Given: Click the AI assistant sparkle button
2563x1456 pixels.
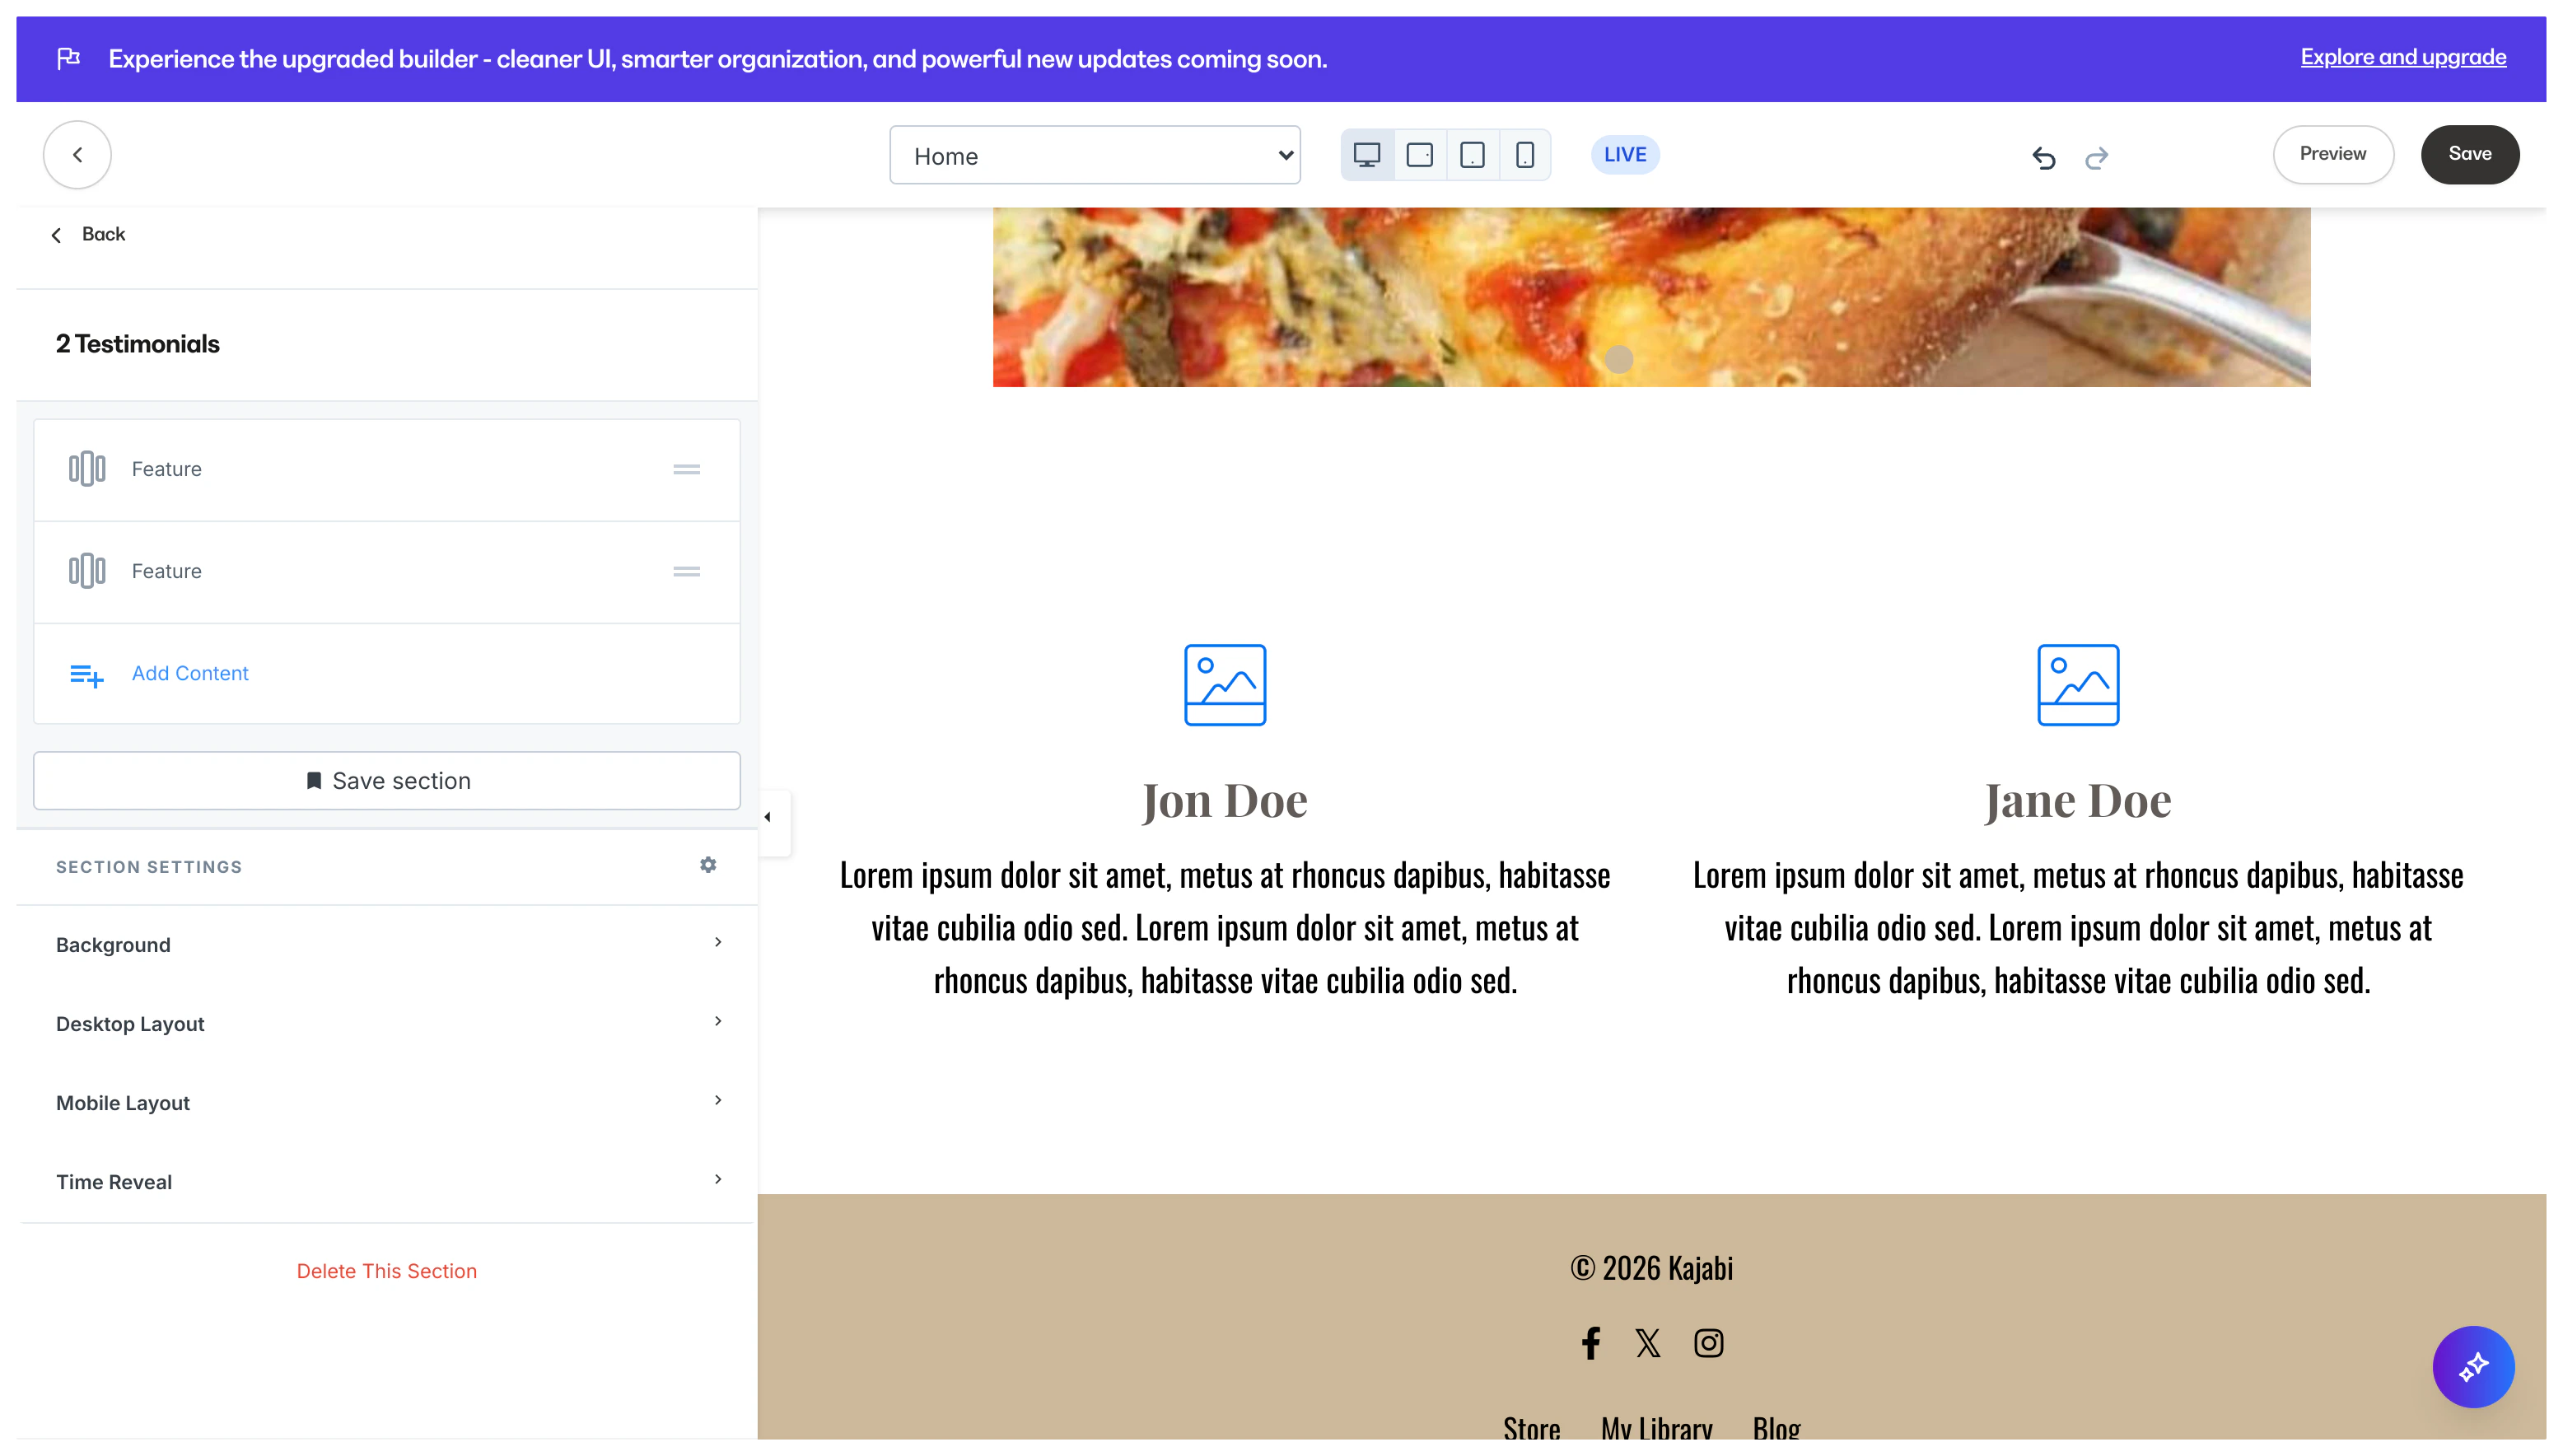Looking at the screenshot, I should (x=2473, y=1367).
